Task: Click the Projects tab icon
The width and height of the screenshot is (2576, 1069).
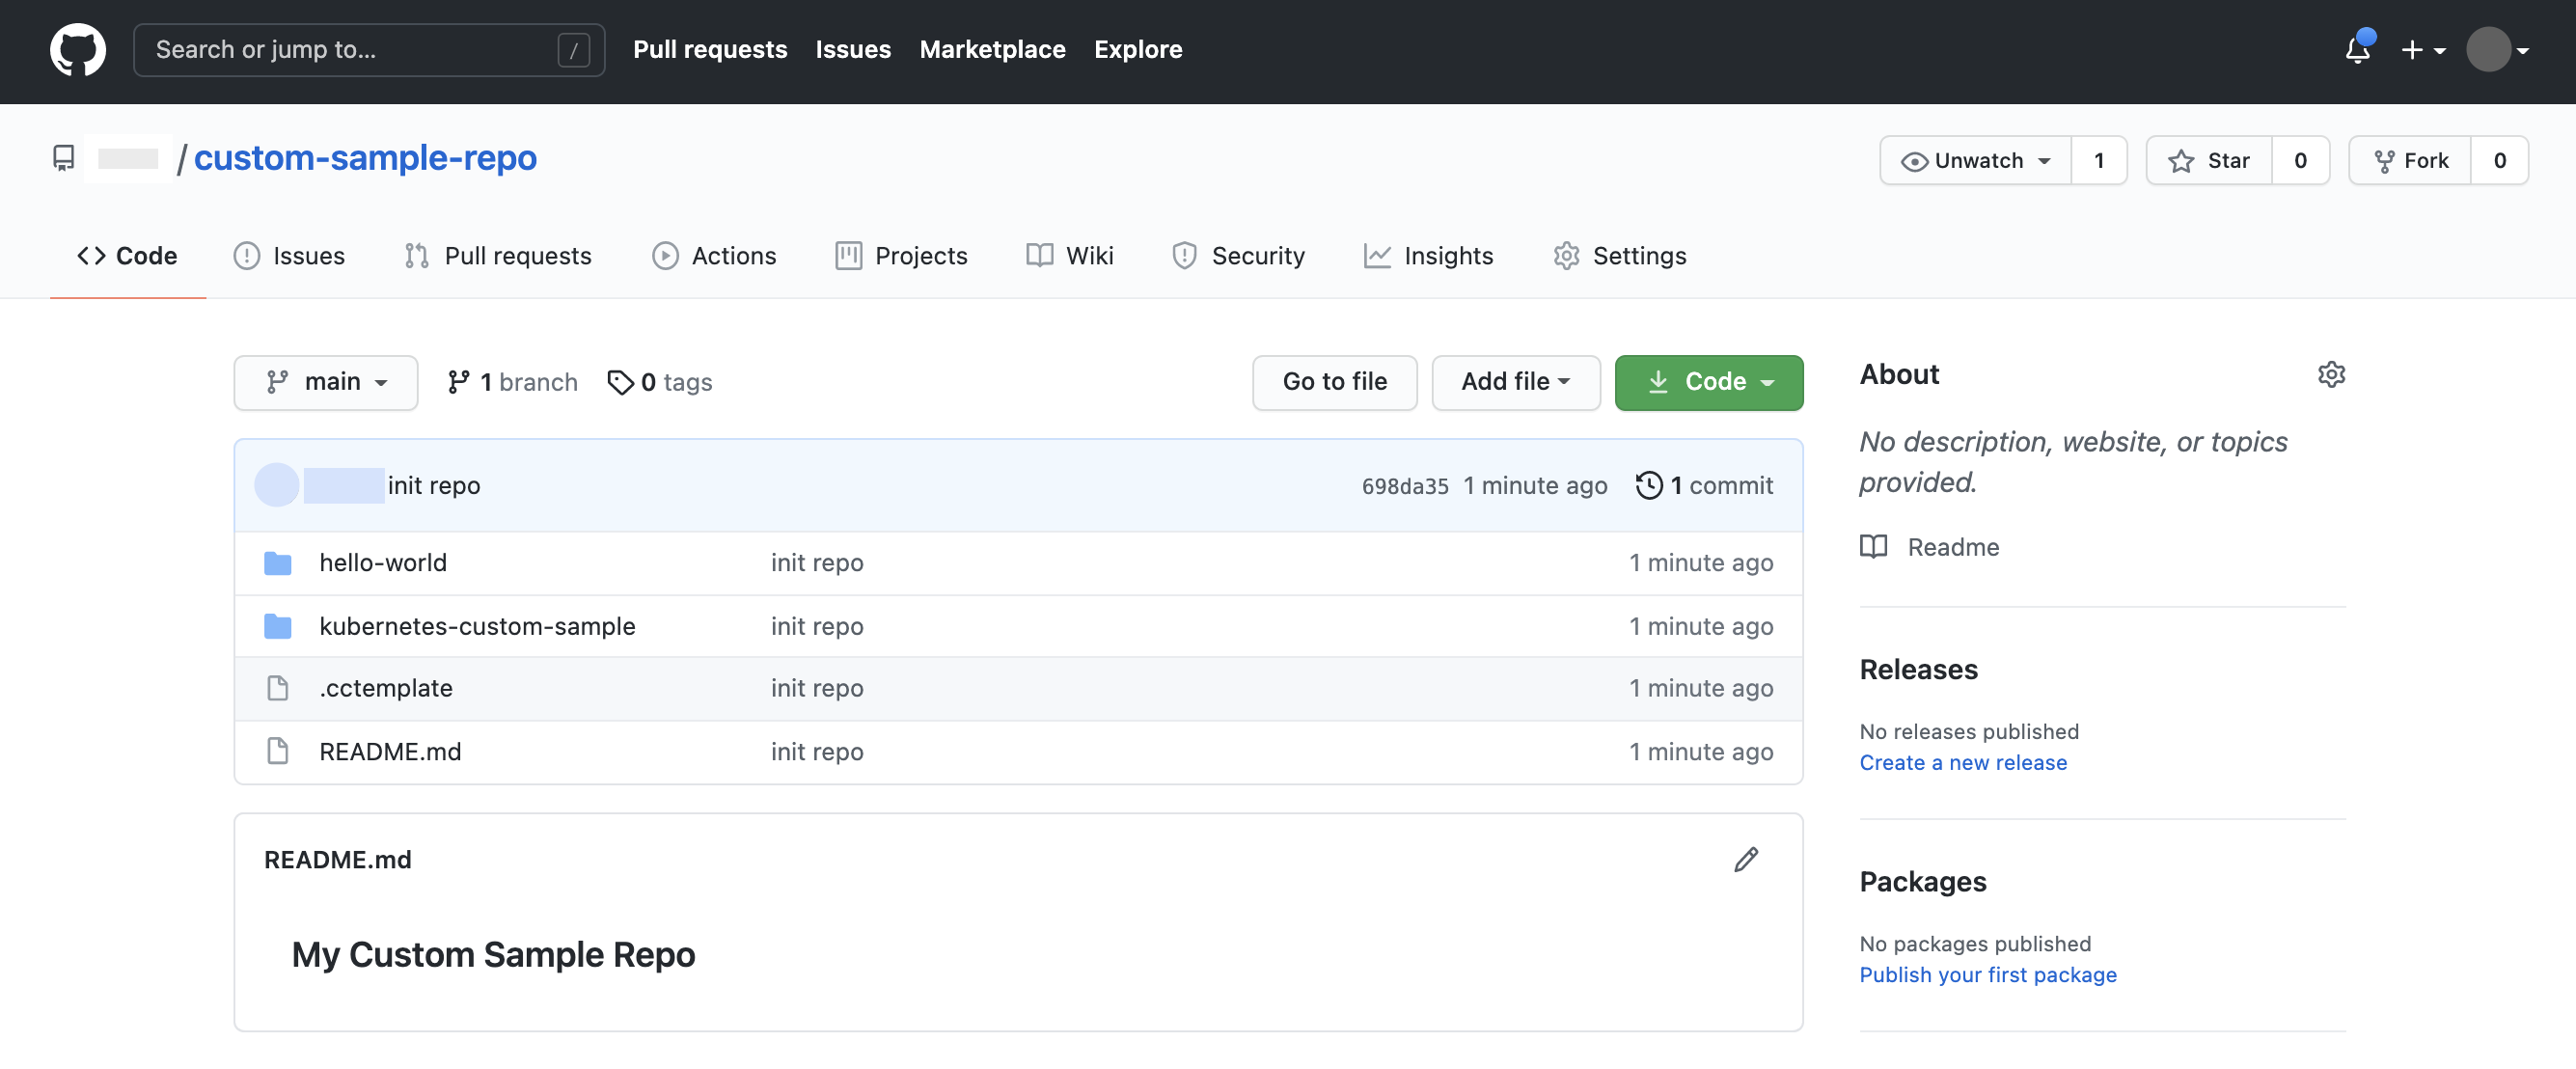Action: coord(848,255)
